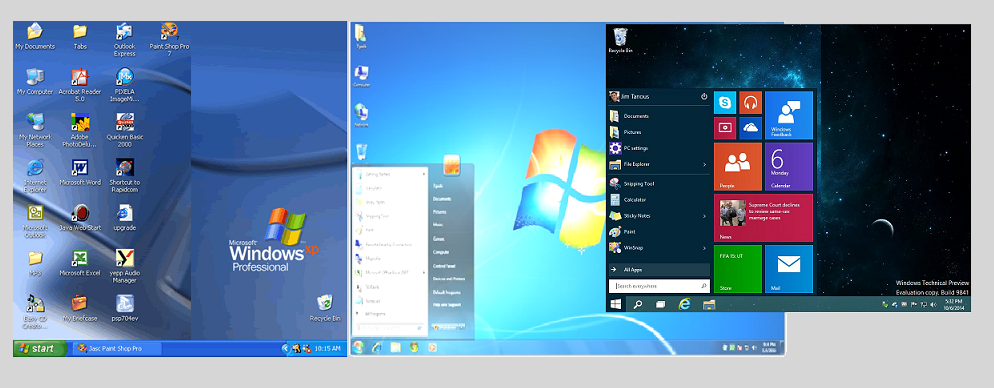Image resolution: width=994 pixels, height=388 pixels.
Task: Open Computer icon on Windows 7 desktop
Action: [362, 76]
